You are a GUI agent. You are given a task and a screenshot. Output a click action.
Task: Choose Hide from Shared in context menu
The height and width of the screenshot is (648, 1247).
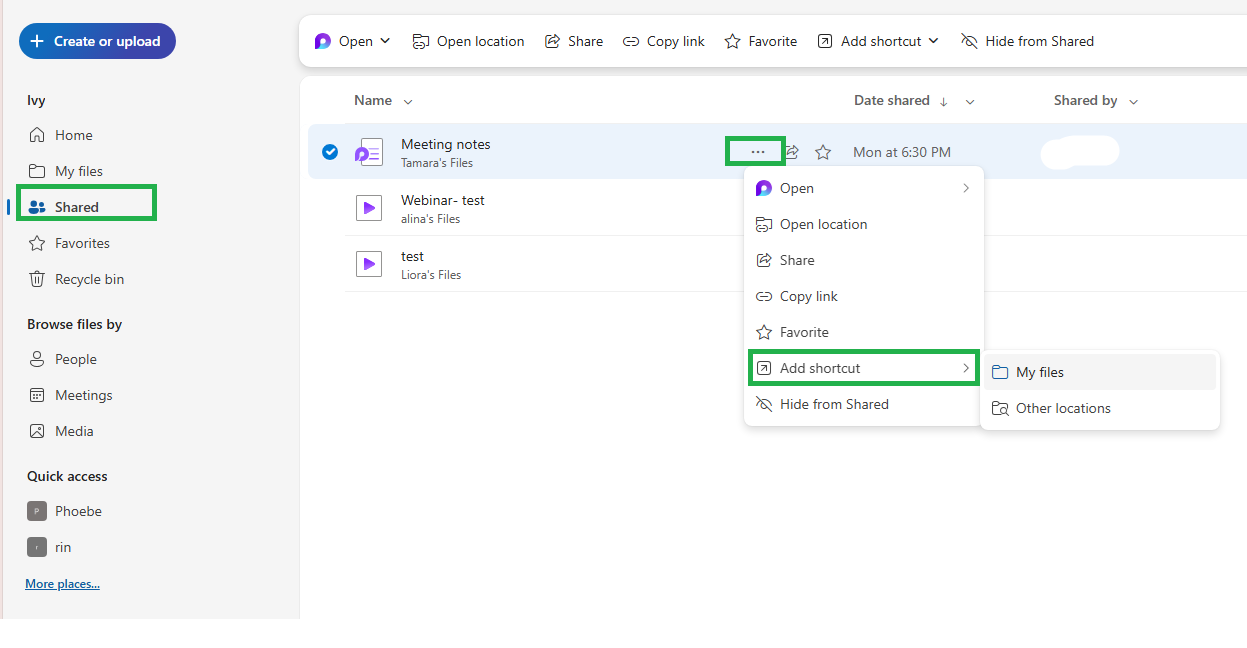863,404
